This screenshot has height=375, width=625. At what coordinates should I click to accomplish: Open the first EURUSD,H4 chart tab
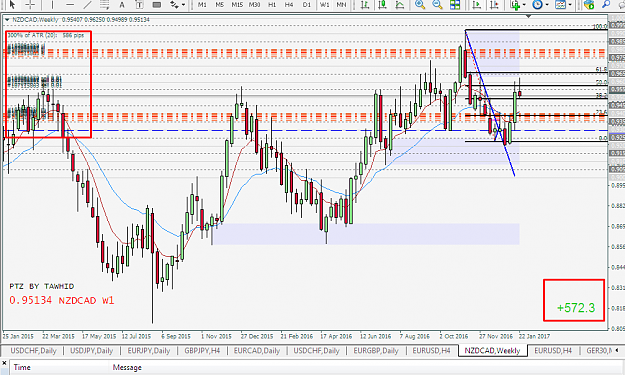coord(431,351)
